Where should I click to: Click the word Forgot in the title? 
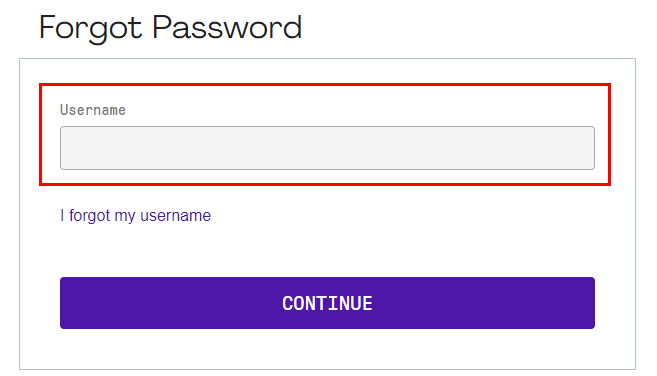(x=91, y=29)
